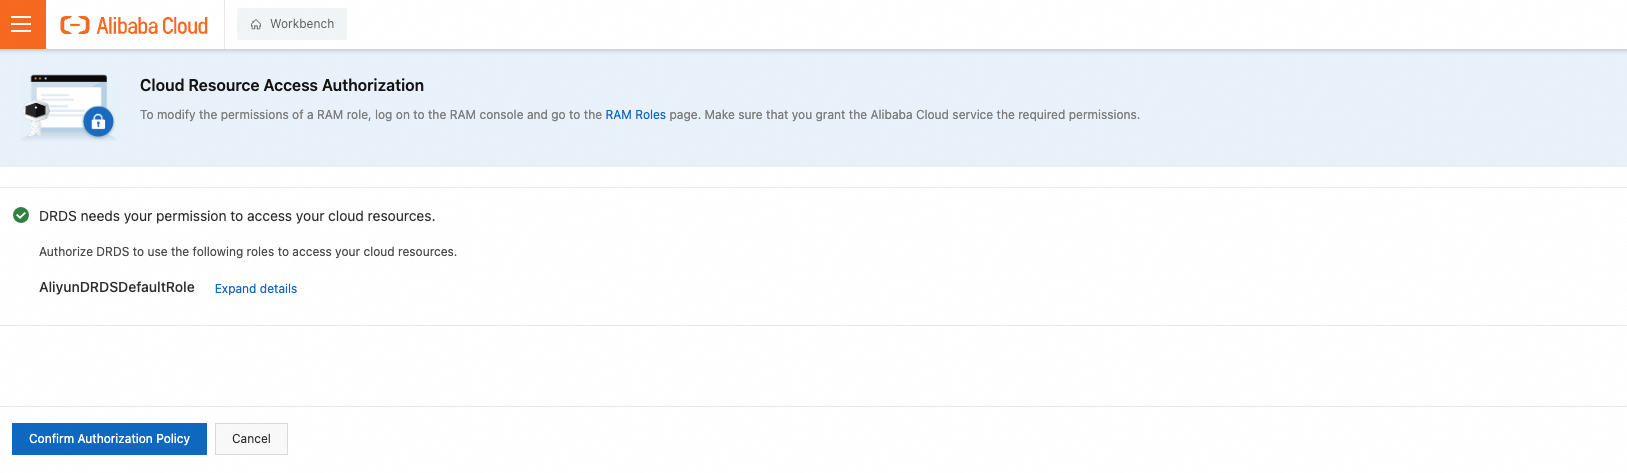Open the Workbench tab
Screen dimensions: 1627x473
[301, 24]
